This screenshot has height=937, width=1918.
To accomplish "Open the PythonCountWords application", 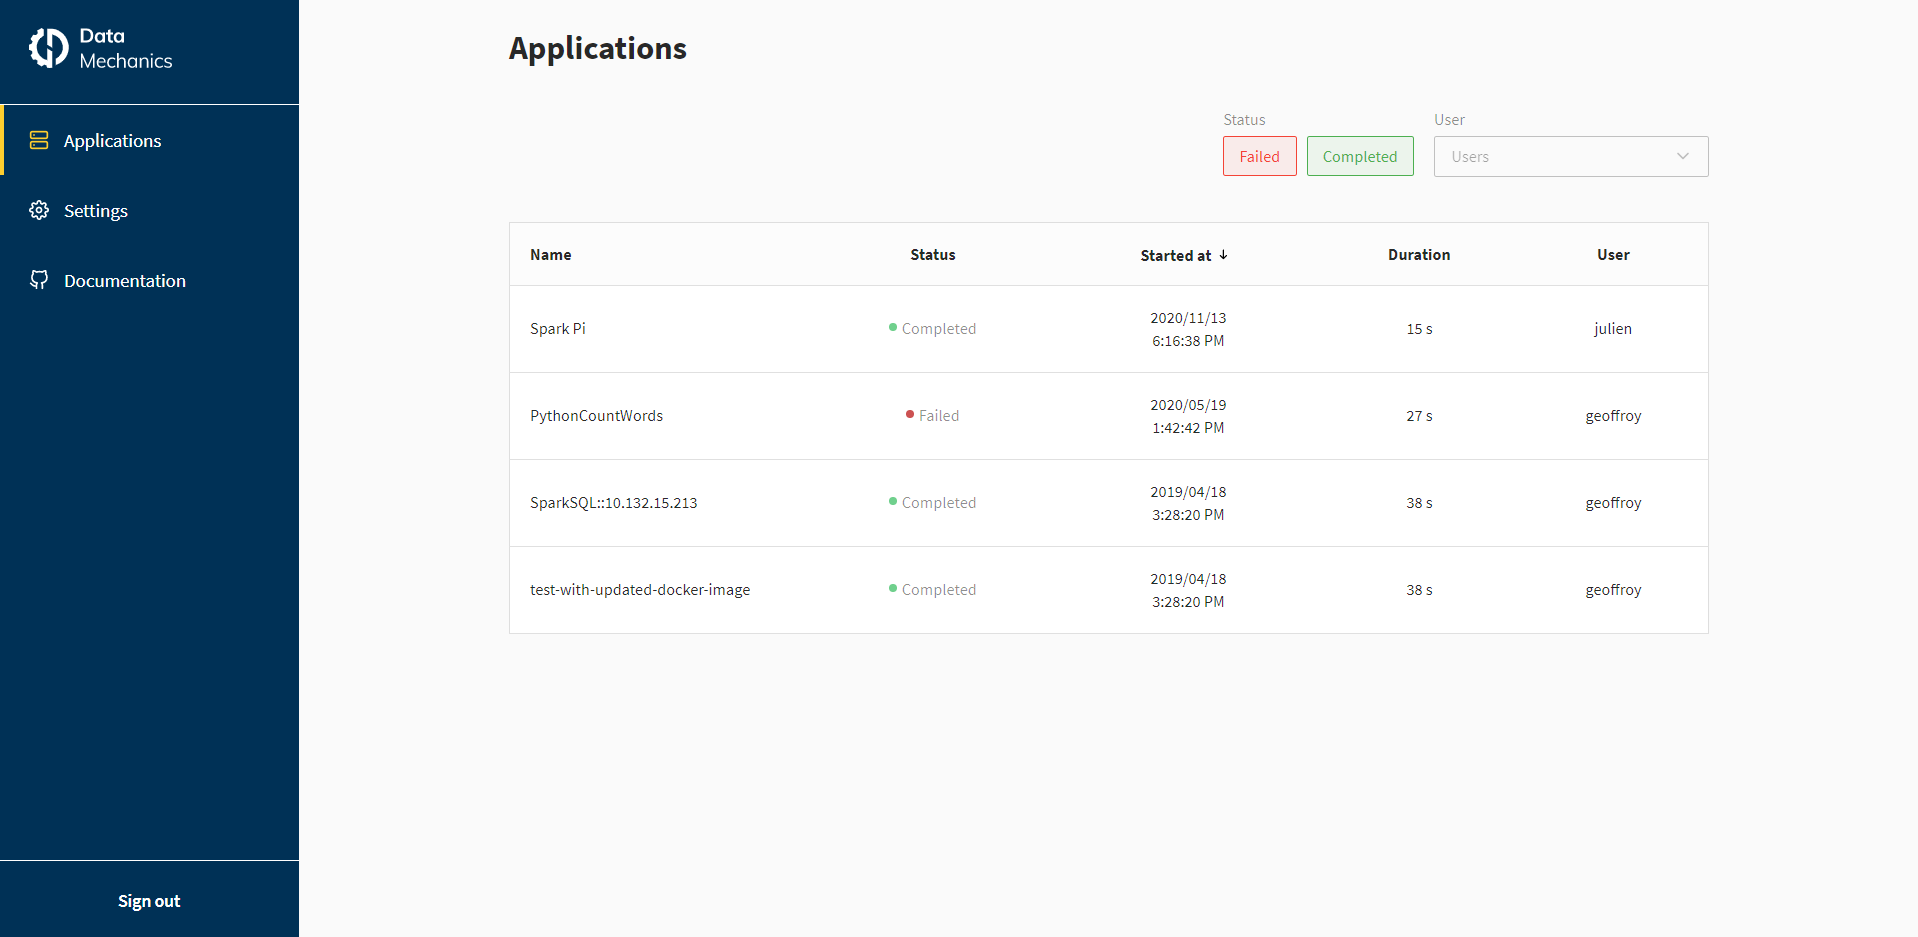I will click(x=596, y=415).
